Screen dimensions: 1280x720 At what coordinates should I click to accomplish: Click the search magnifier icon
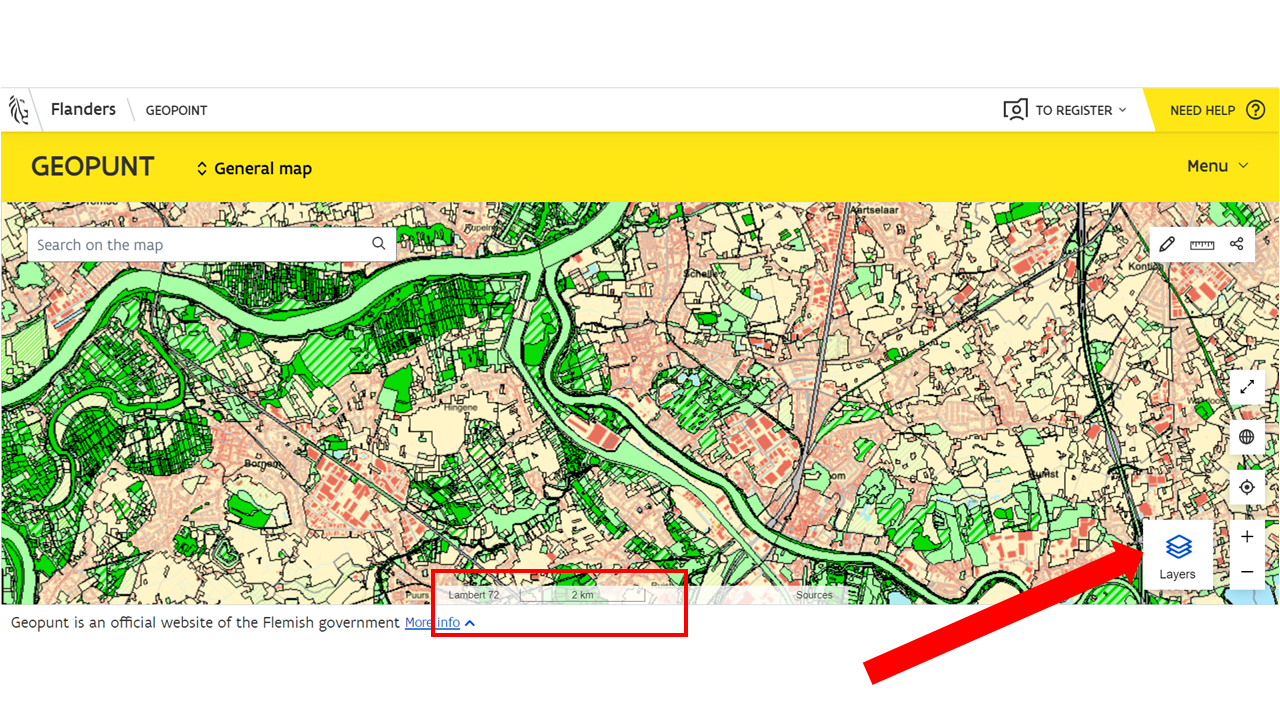coord(378,243)
